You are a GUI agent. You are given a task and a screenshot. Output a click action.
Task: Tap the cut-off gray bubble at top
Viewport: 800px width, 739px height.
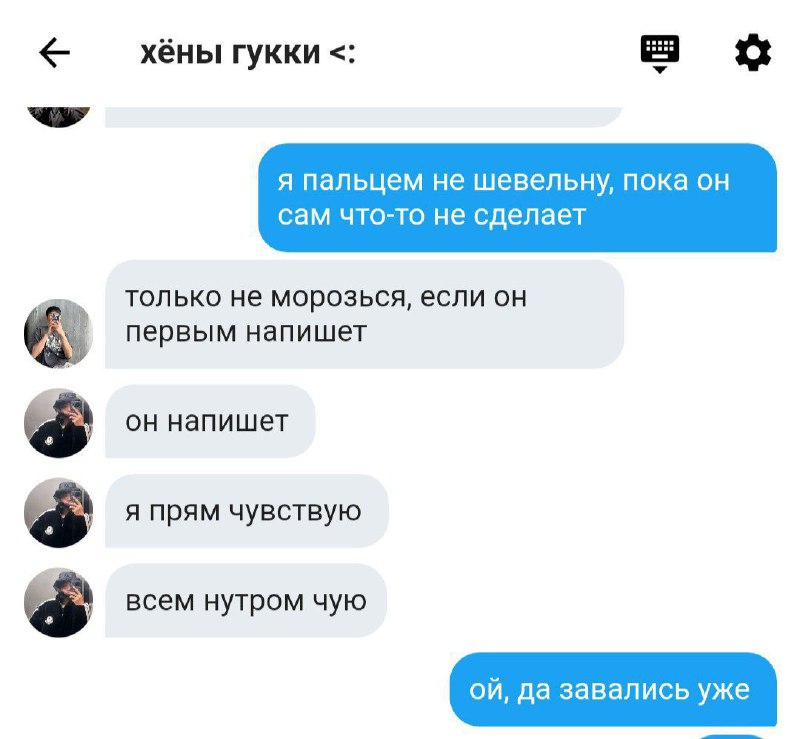click(363, 117)
